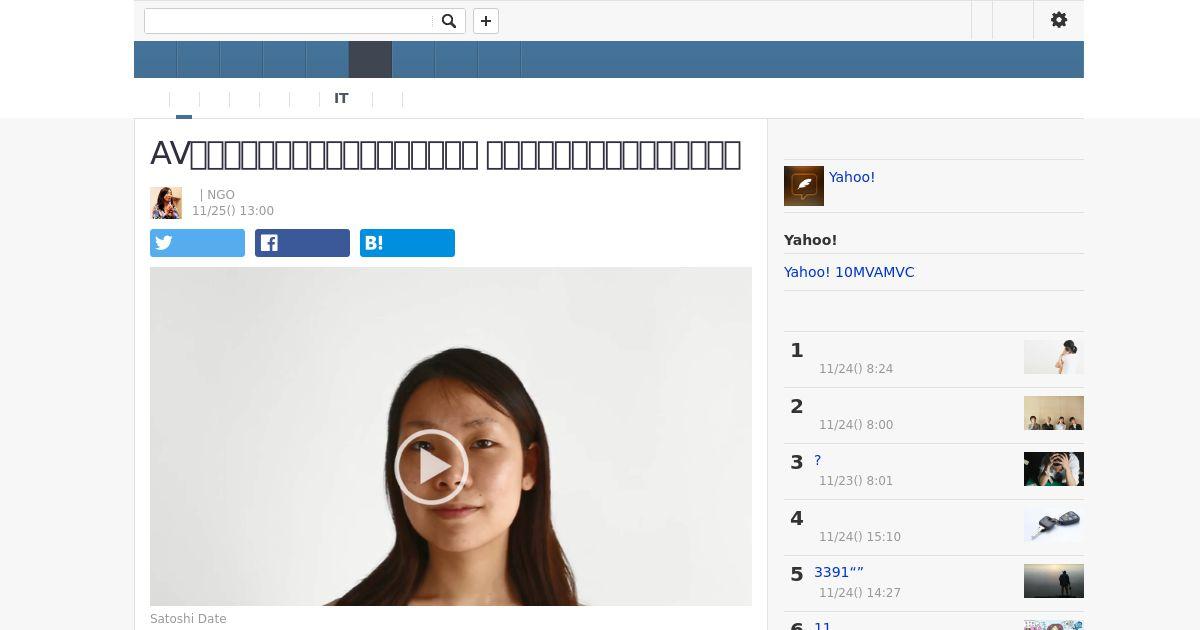1200x630 pixels.
Task: Click the 11/24() 14:27 ranking timestamp
Action: click(x=860, y=593)
